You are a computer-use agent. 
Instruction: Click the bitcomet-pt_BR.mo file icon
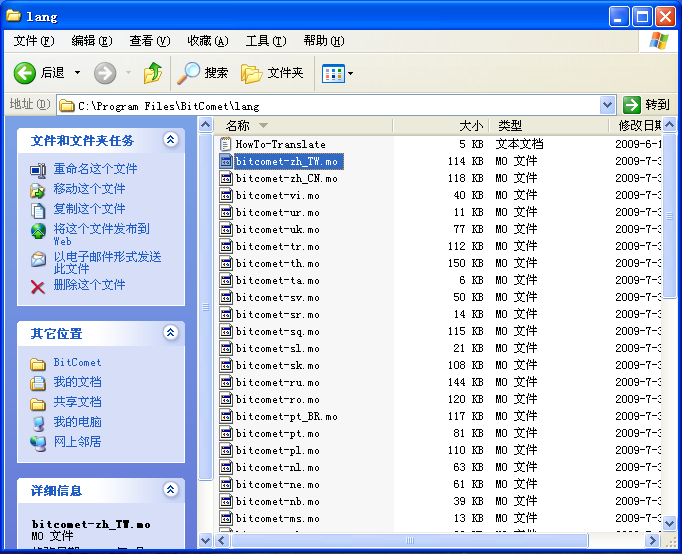pyautogui.click(x=226, y=416)
